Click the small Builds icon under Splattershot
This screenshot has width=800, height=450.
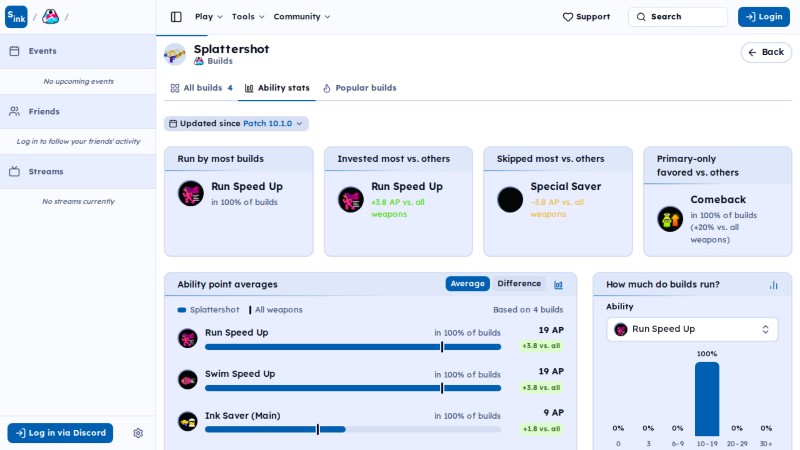pyautogui.click(x=198, y=61)
